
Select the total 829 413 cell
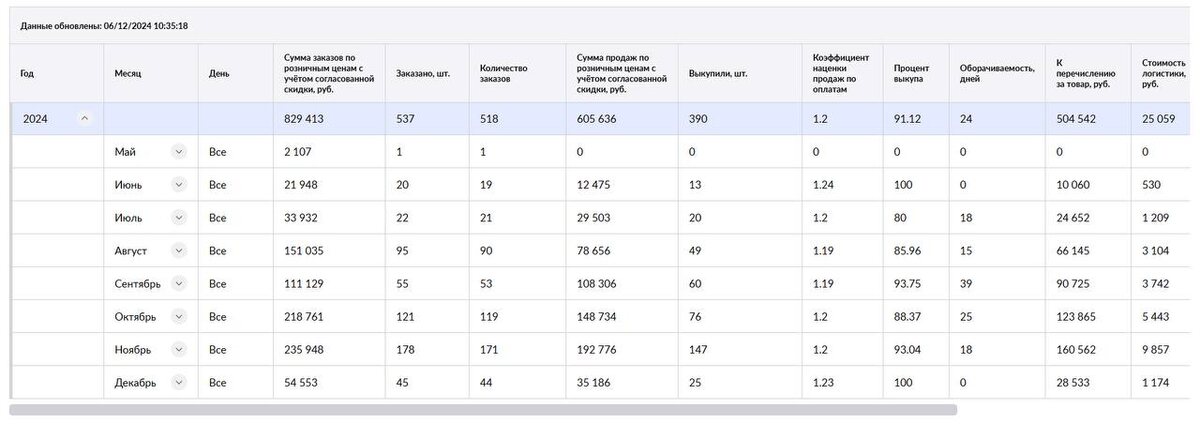pos(329,118)
